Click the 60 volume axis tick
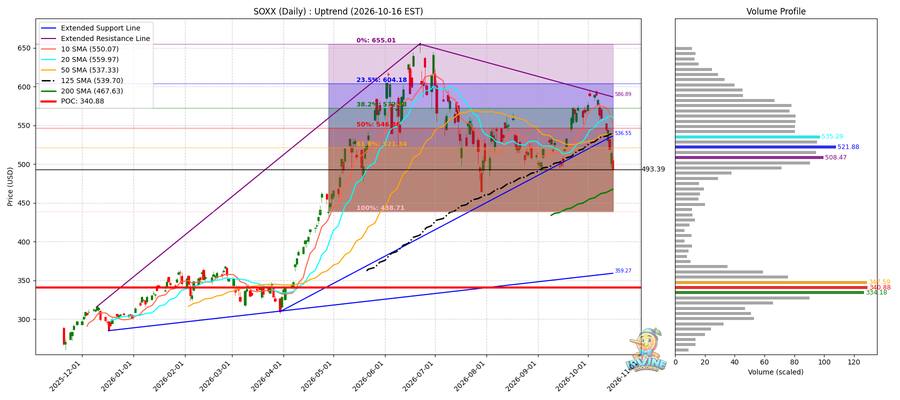 click(x=765, y=362)
